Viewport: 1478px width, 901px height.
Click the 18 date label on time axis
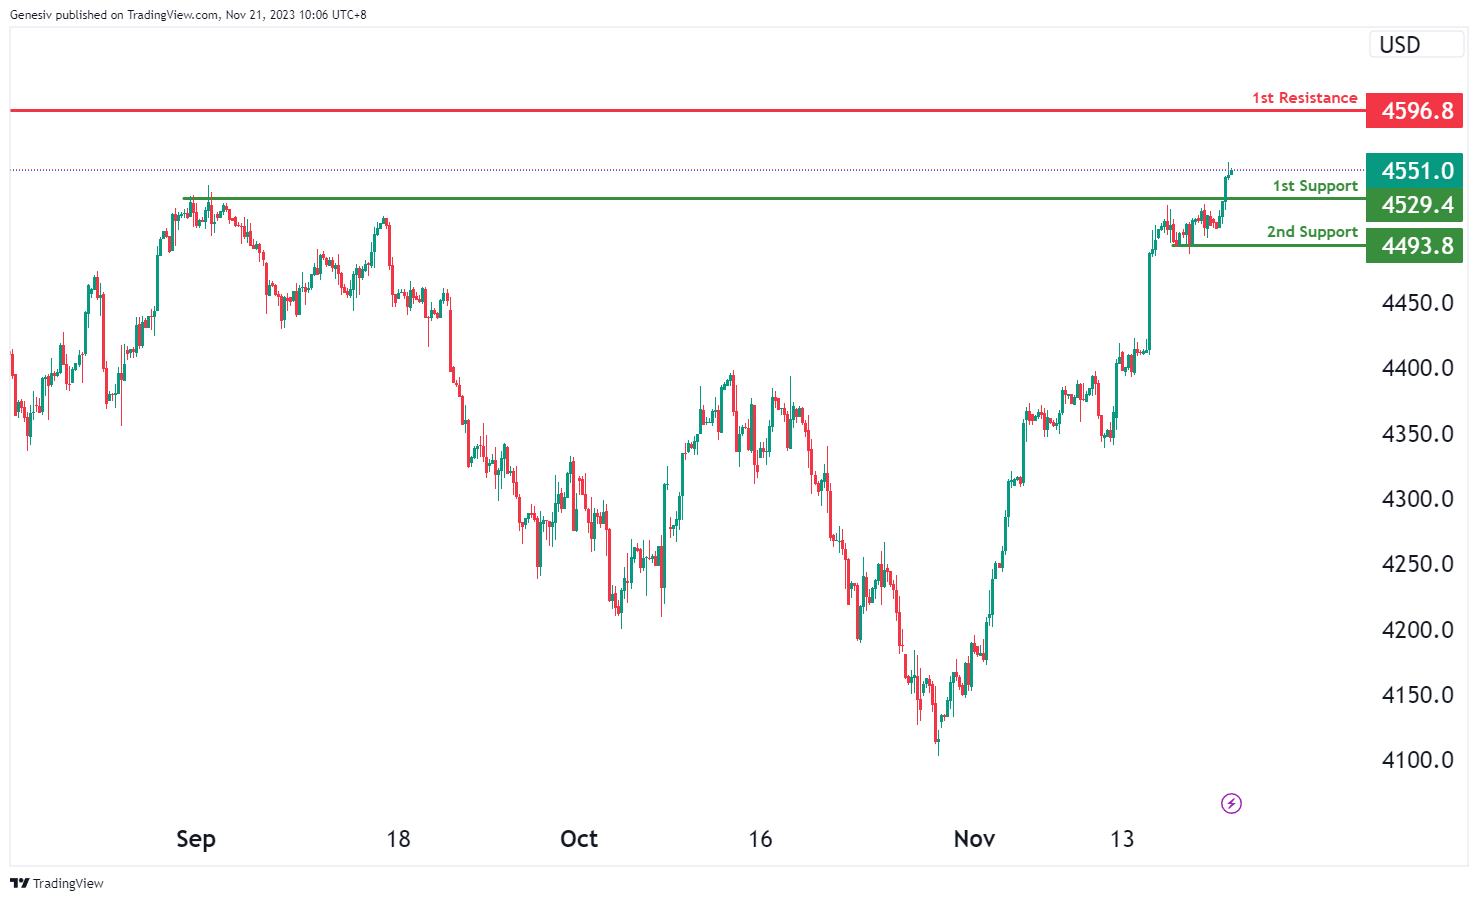click(x=398, y=839)
